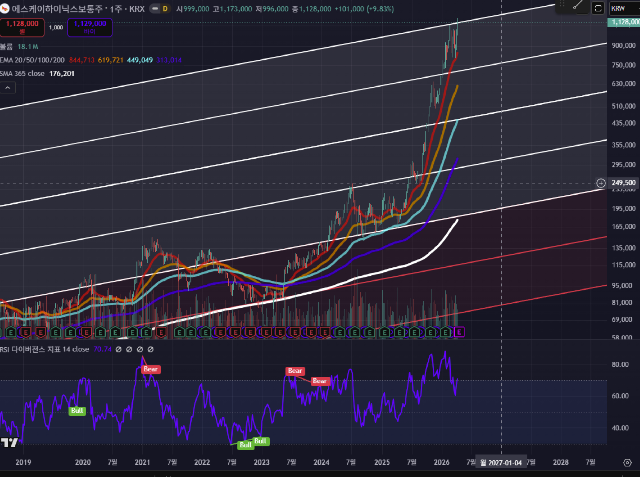Select the trend line drawing tool icon
The image size is (640, 477).
click(x=578, y=6)
